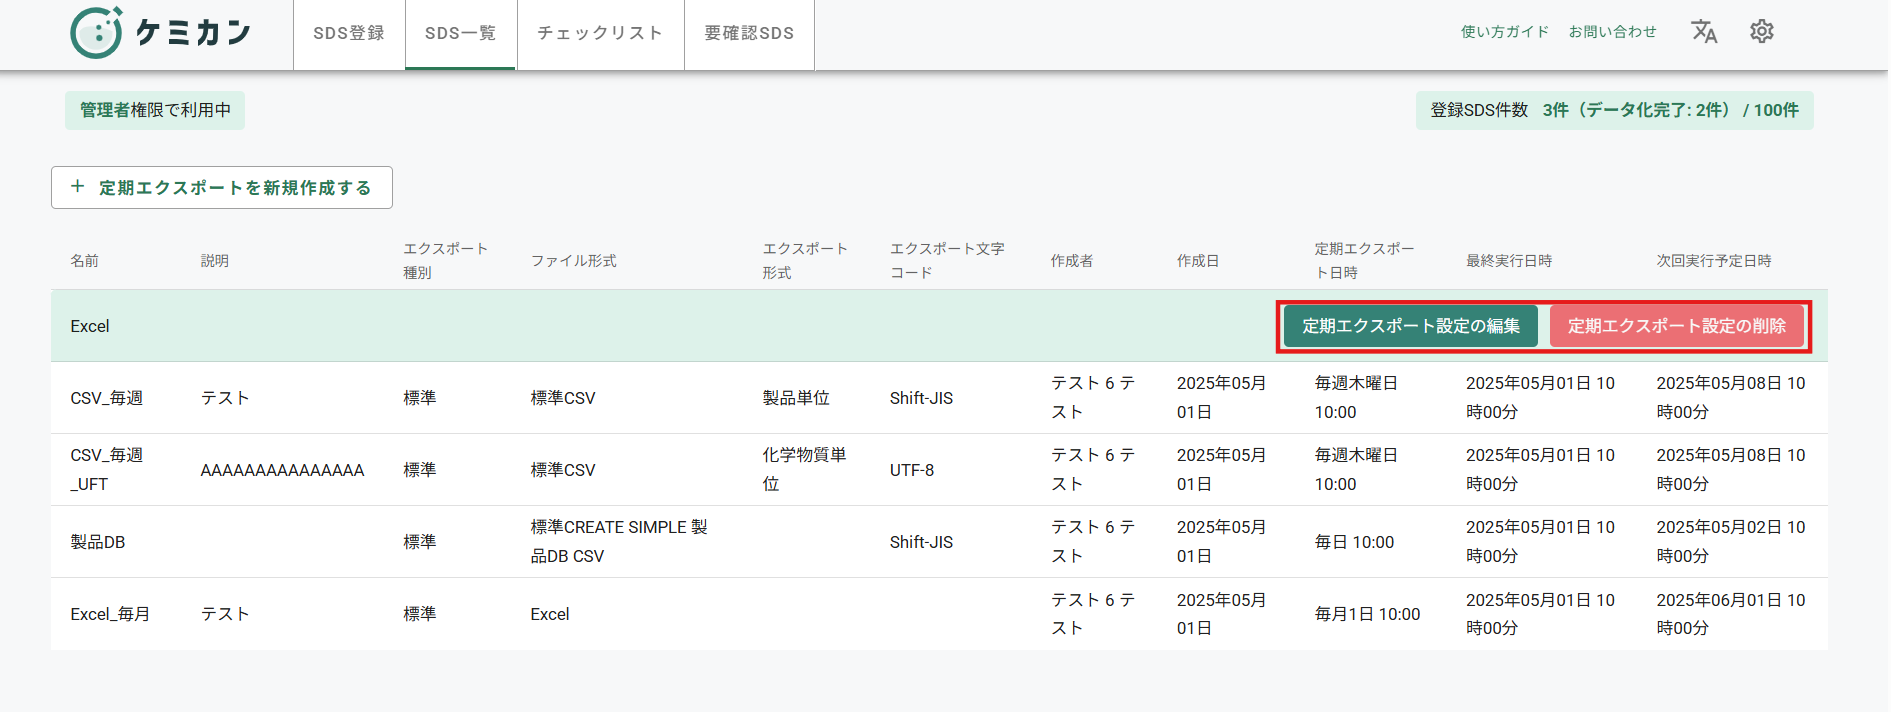Select the highlighted Excel row
Screen dimensions: 1891x712
coord(939,326)
